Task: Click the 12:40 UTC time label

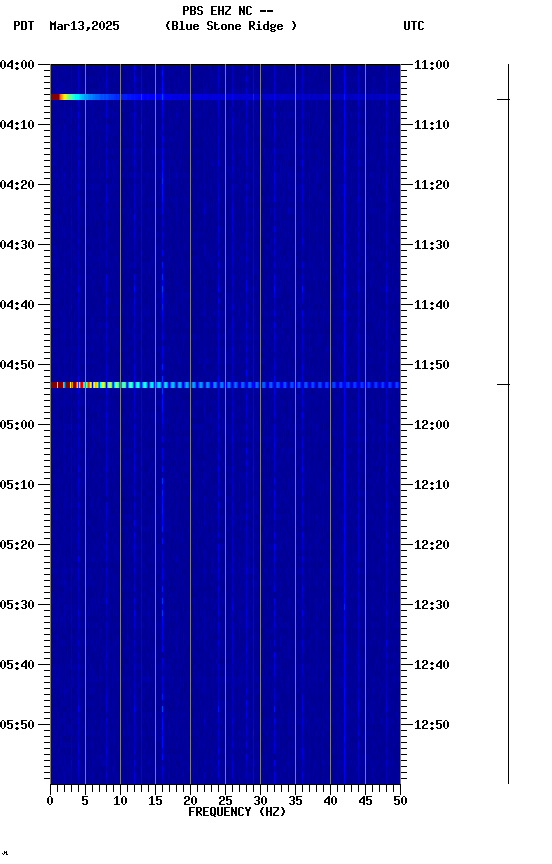Action: [432, 665]
